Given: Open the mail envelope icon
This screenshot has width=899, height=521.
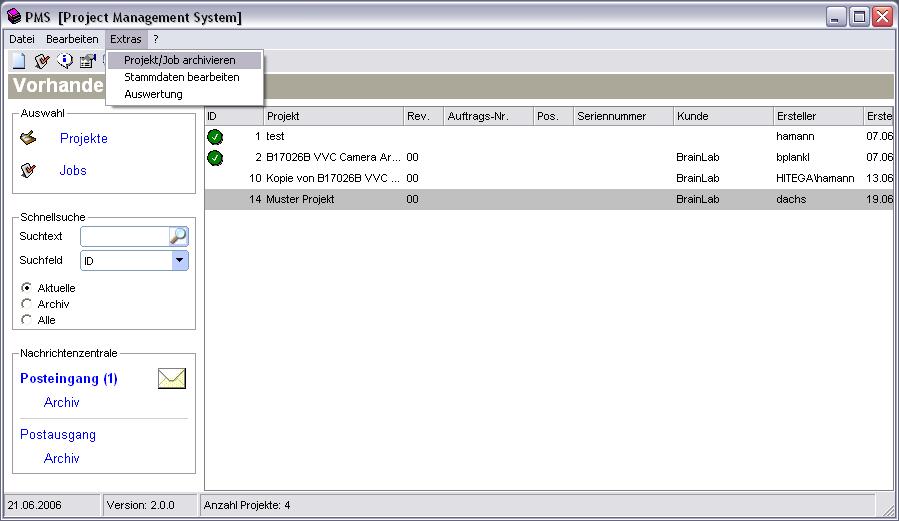Looking at the screenshot, I should click(x=172, y=378).
